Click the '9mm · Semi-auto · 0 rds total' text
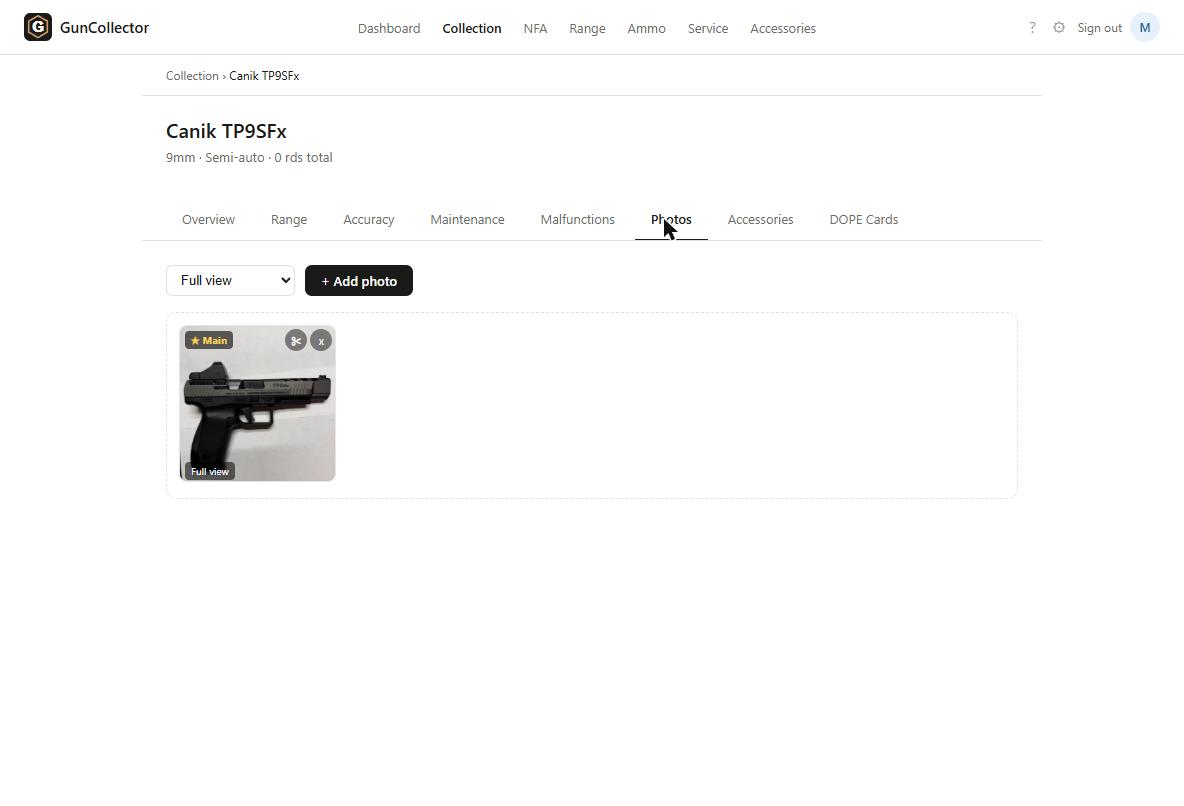Screen dimensions: 1184x806 point(249,157)
